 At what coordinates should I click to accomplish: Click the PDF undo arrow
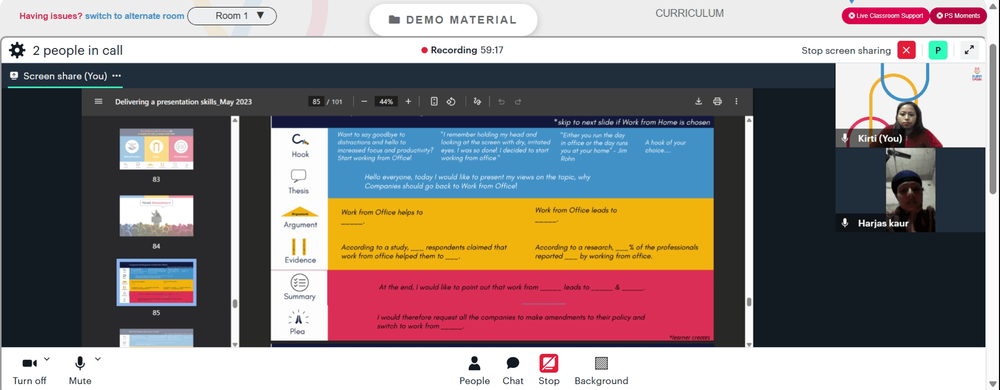(501, 101)
